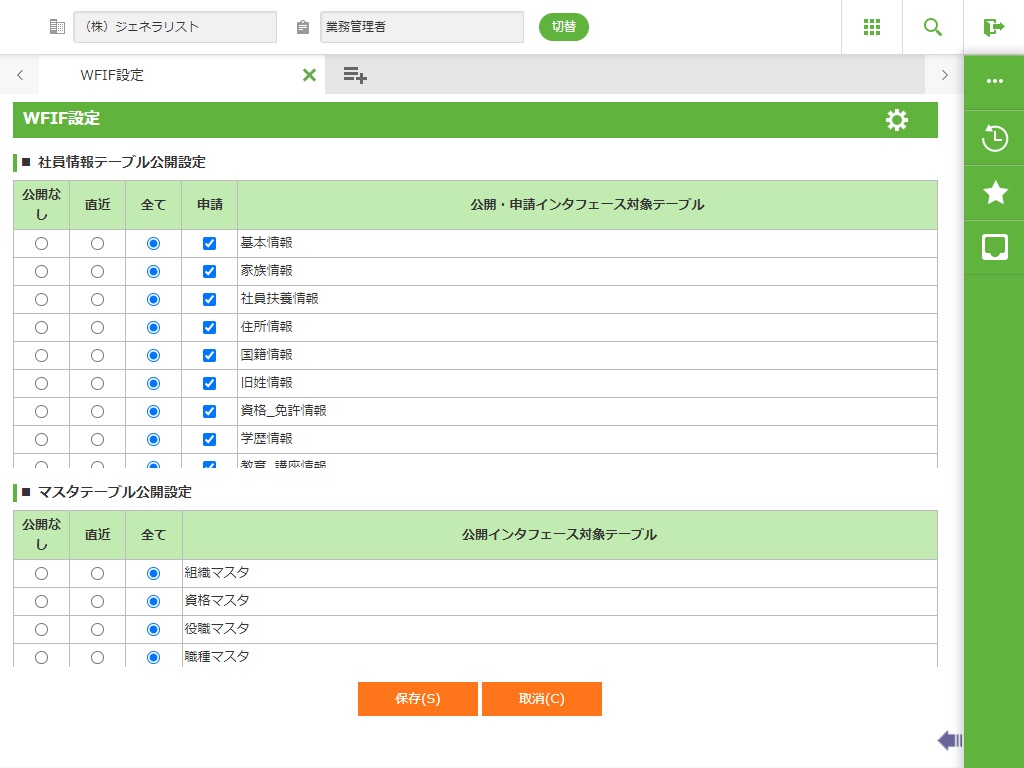Close the WFIF設定 tab
Image resolution: width=1024 pixels, height=768 pixels.
click(309, 75)
